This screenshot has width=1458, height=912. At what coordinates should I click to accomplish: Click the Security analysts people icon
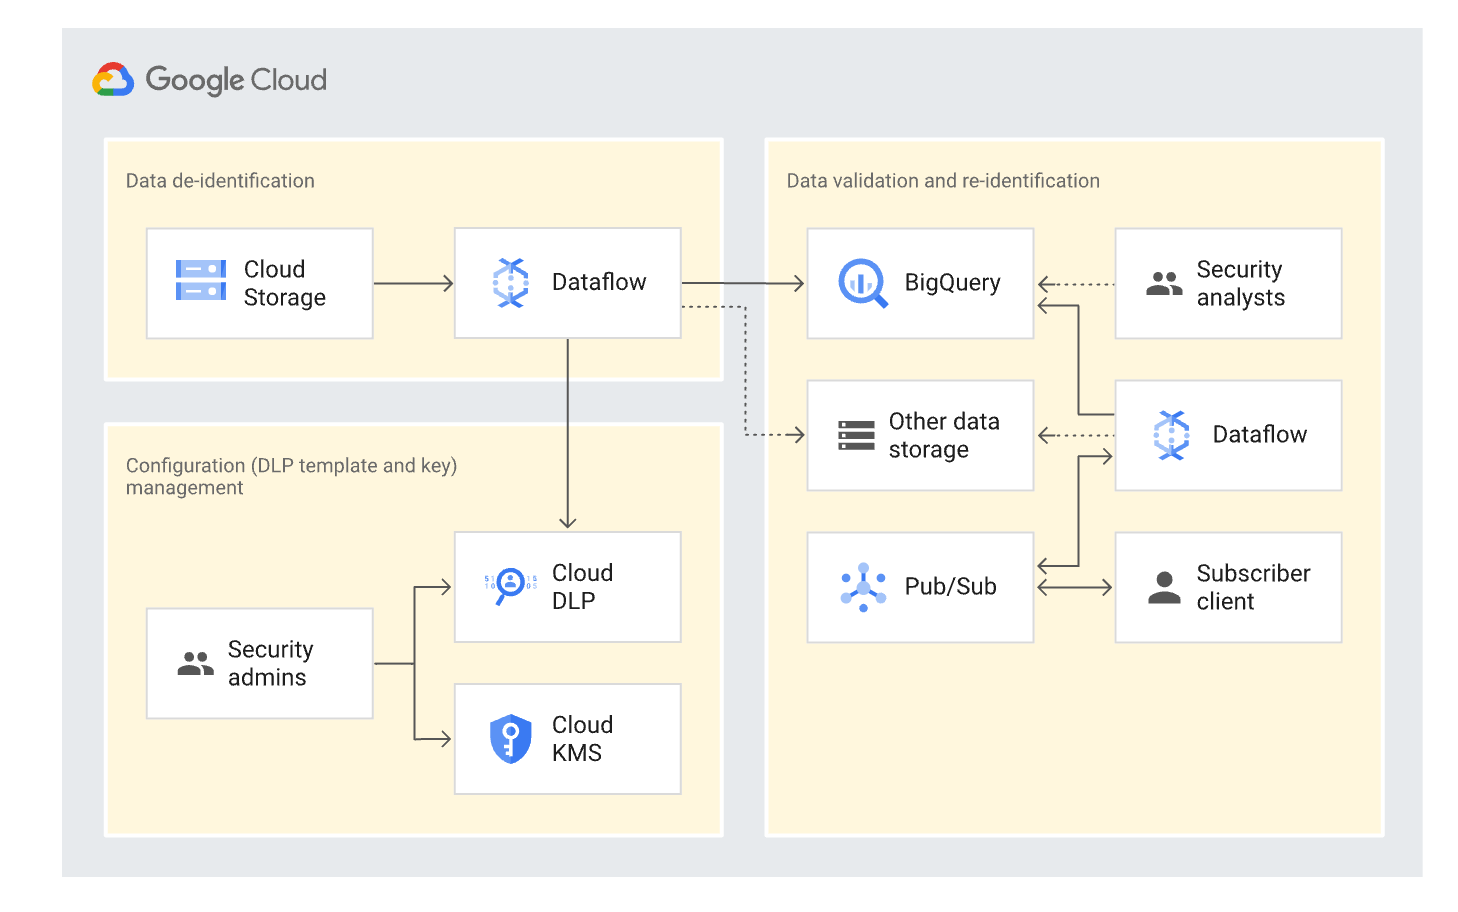(x=1164, y=284)
